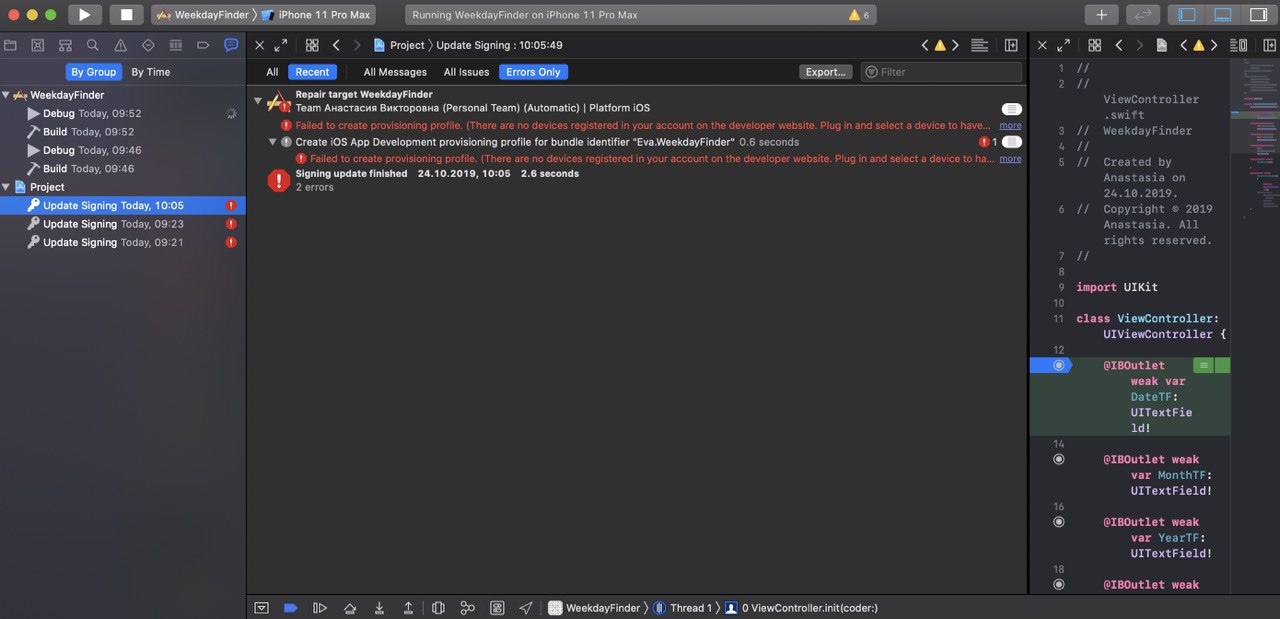Open Add Editor button in report editor
Viewport: 1280px width, 619px height.
click(x=1011, y=45)
